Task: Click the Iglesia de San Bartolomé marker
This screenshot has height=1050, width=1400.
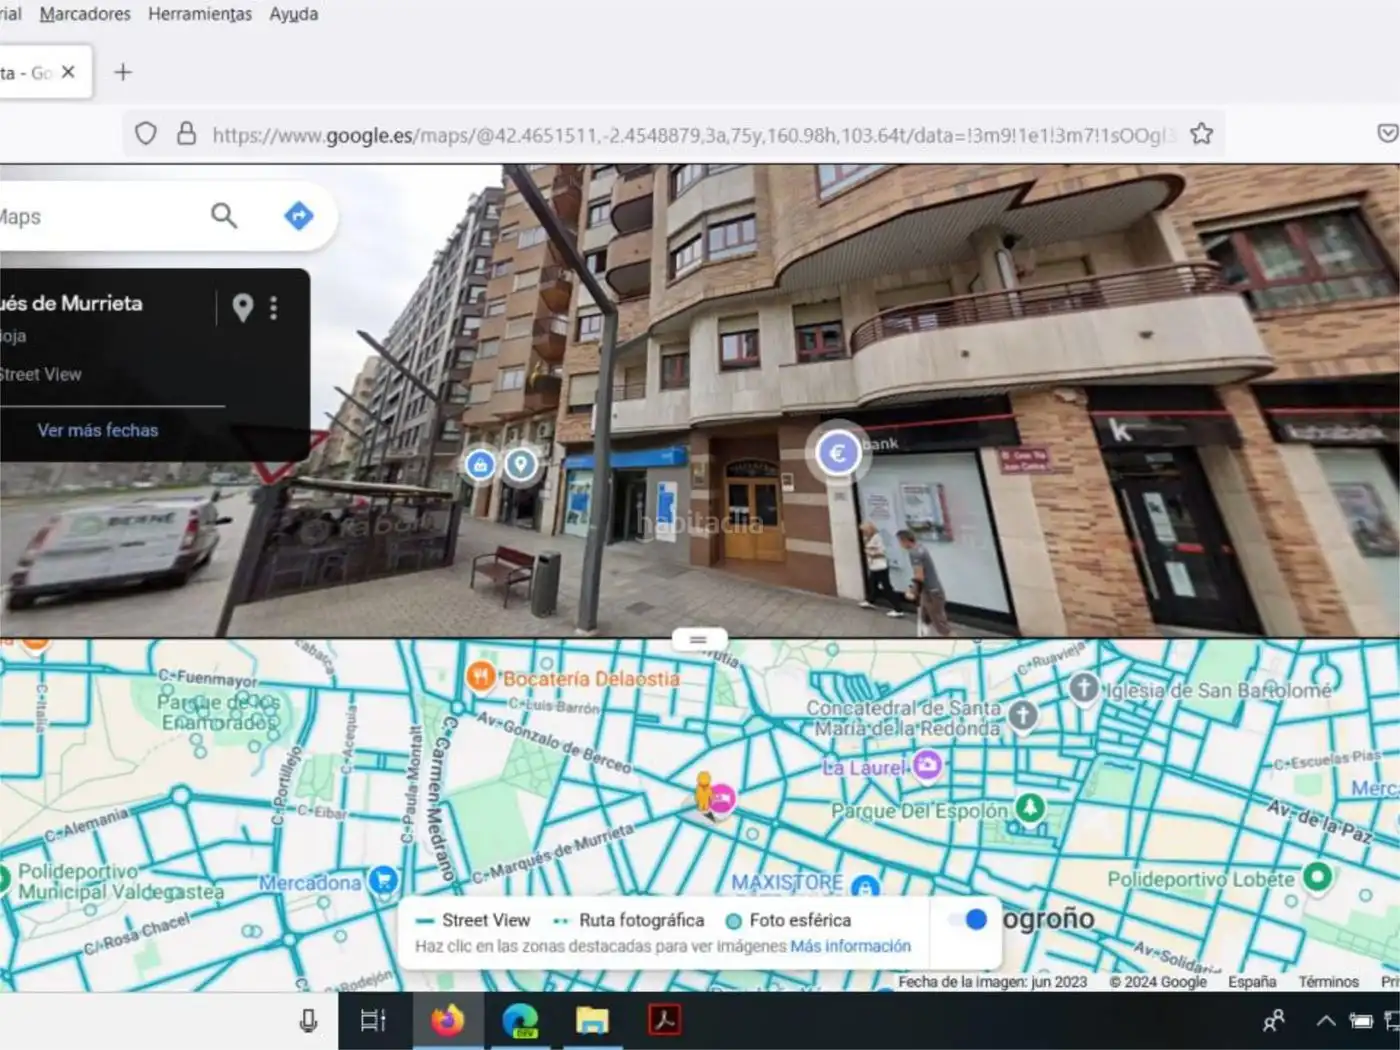Action: coord(1084,688)
